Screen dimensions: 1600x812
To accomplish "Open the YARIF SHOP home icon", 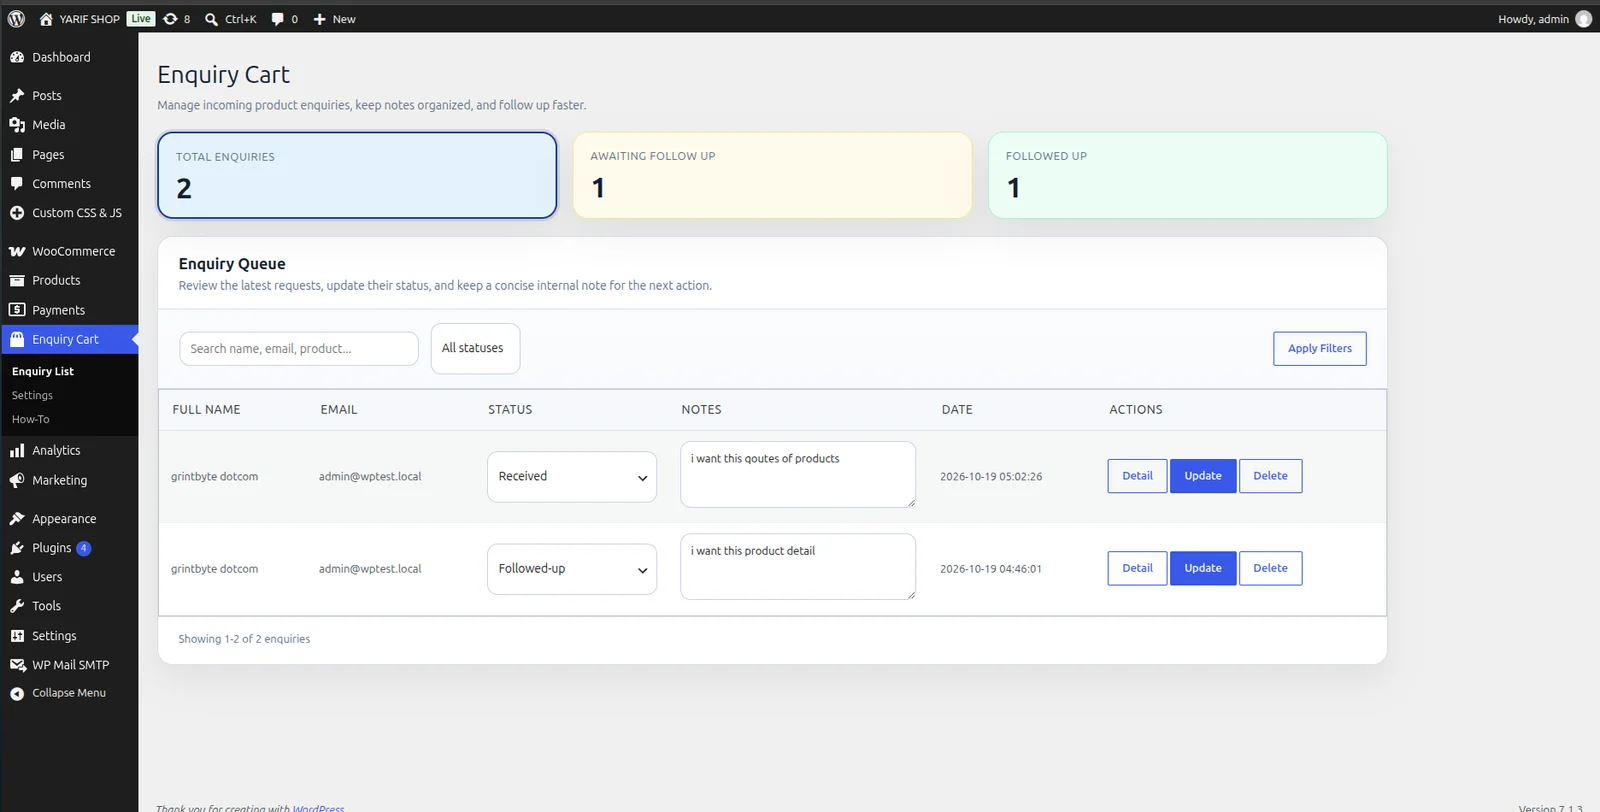I will click(x=46, y=19).
